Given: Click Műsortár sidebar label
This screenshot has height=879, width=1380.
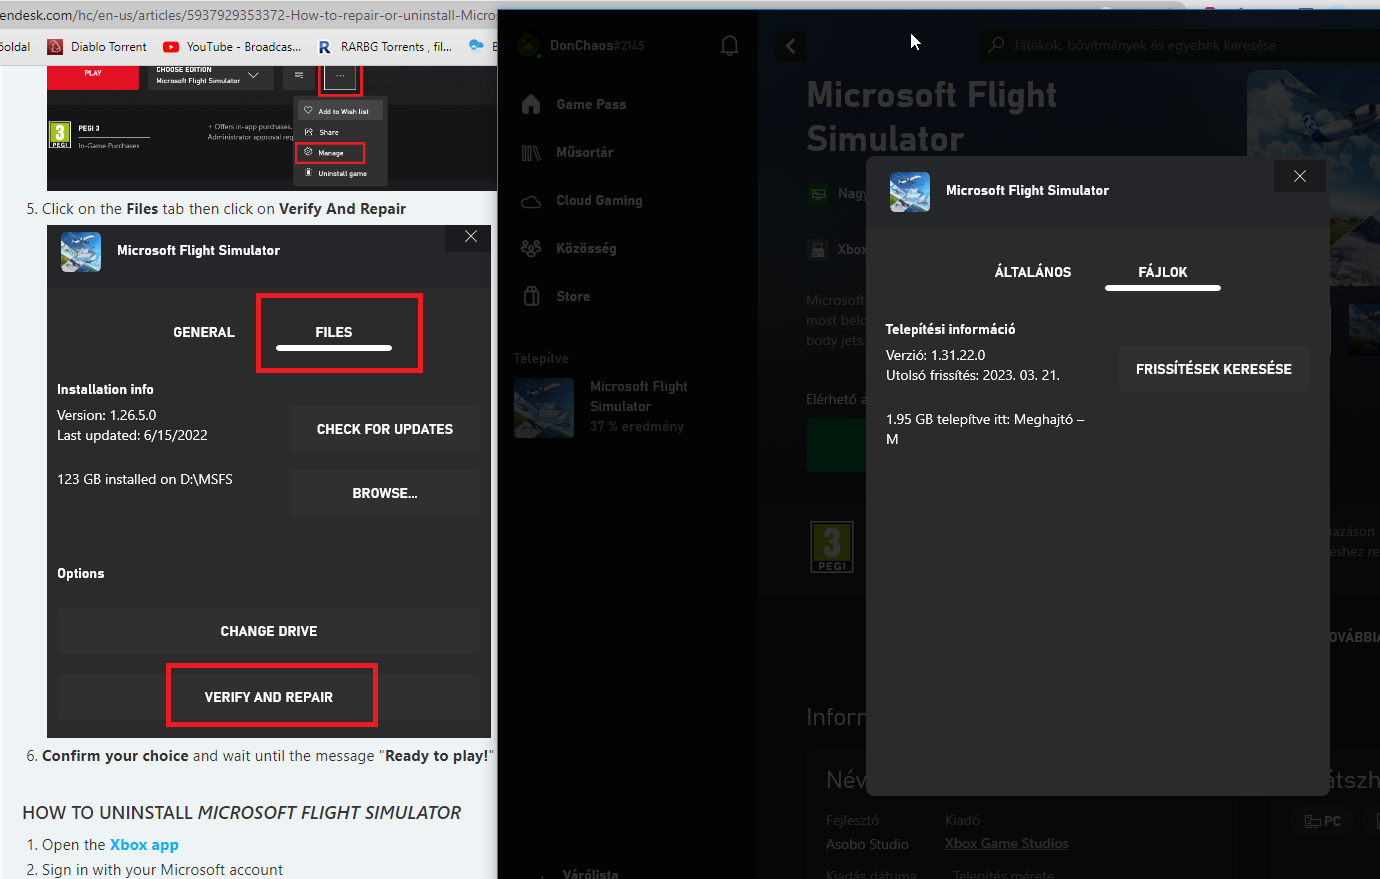Looking at the screenshot, I should point(585,152).
